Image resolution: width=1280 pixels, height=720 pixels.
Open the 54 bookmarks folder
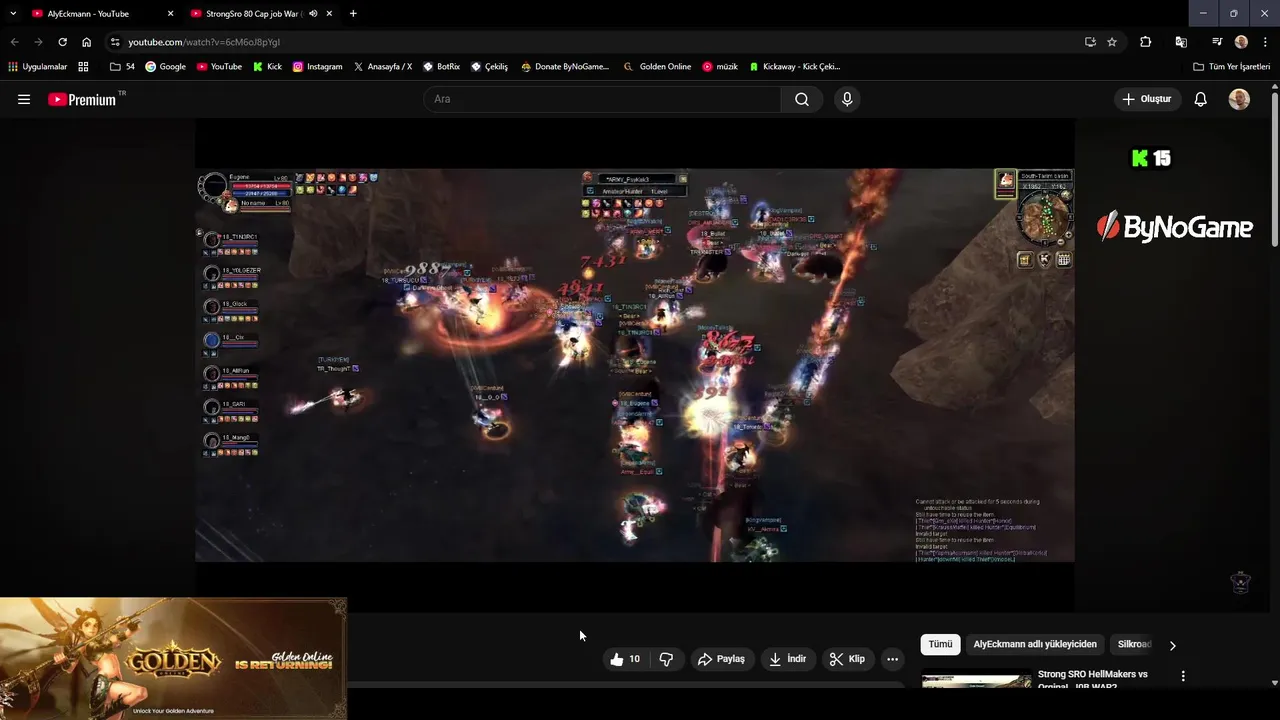(122, 67)
